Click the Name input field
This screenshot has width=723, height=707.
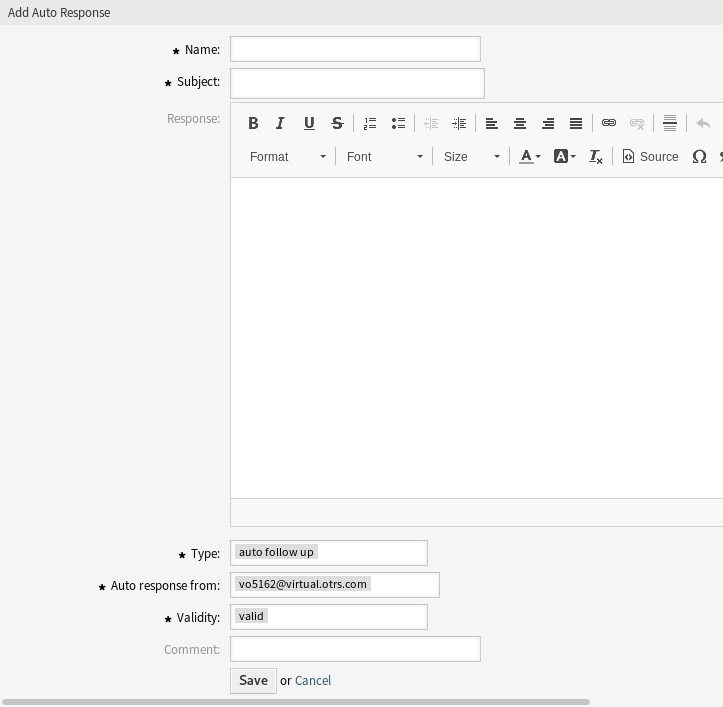[x=356, y=49]
